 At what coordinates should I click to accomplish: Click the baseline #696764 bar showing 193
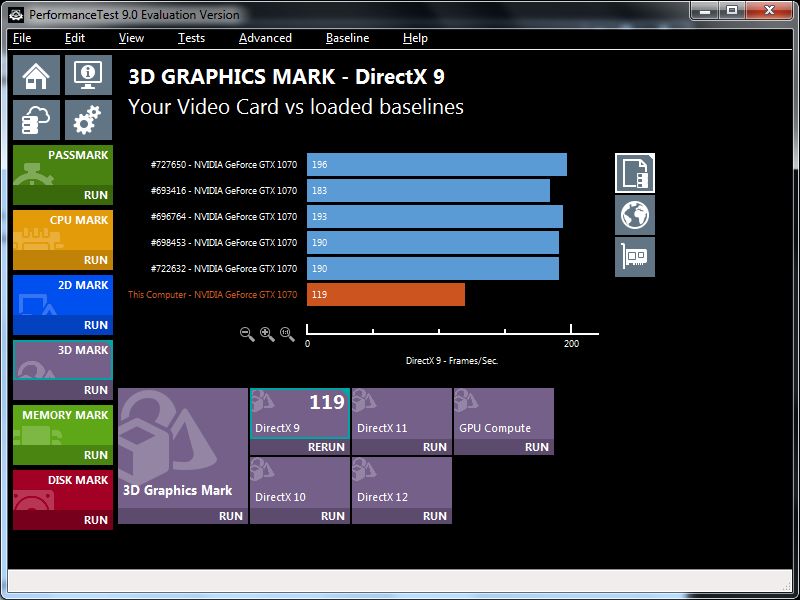[x=435, y=217]
